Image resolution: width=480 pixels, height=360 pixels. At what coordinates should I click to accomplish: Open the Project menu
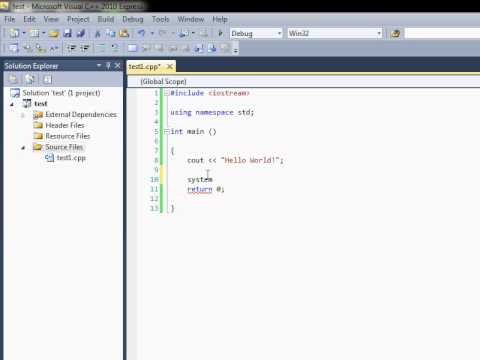tap(78, 19)
